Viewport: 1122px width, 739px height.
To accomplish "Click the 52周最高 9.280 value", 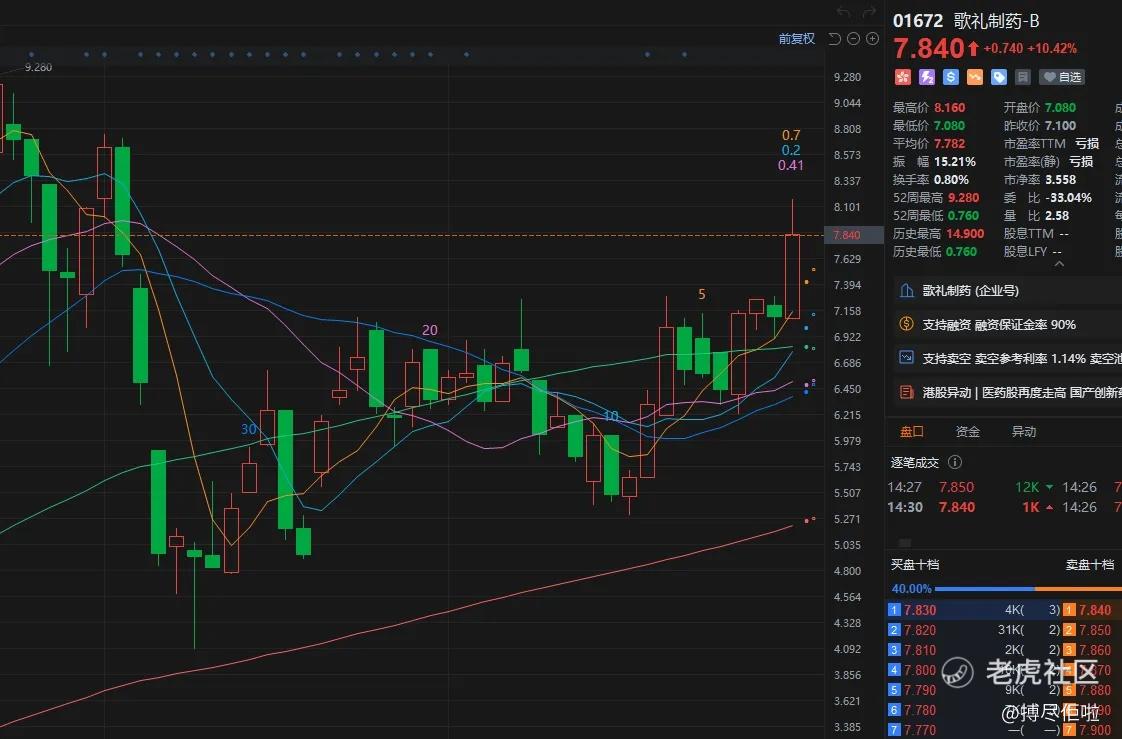I will pos(963,197).
